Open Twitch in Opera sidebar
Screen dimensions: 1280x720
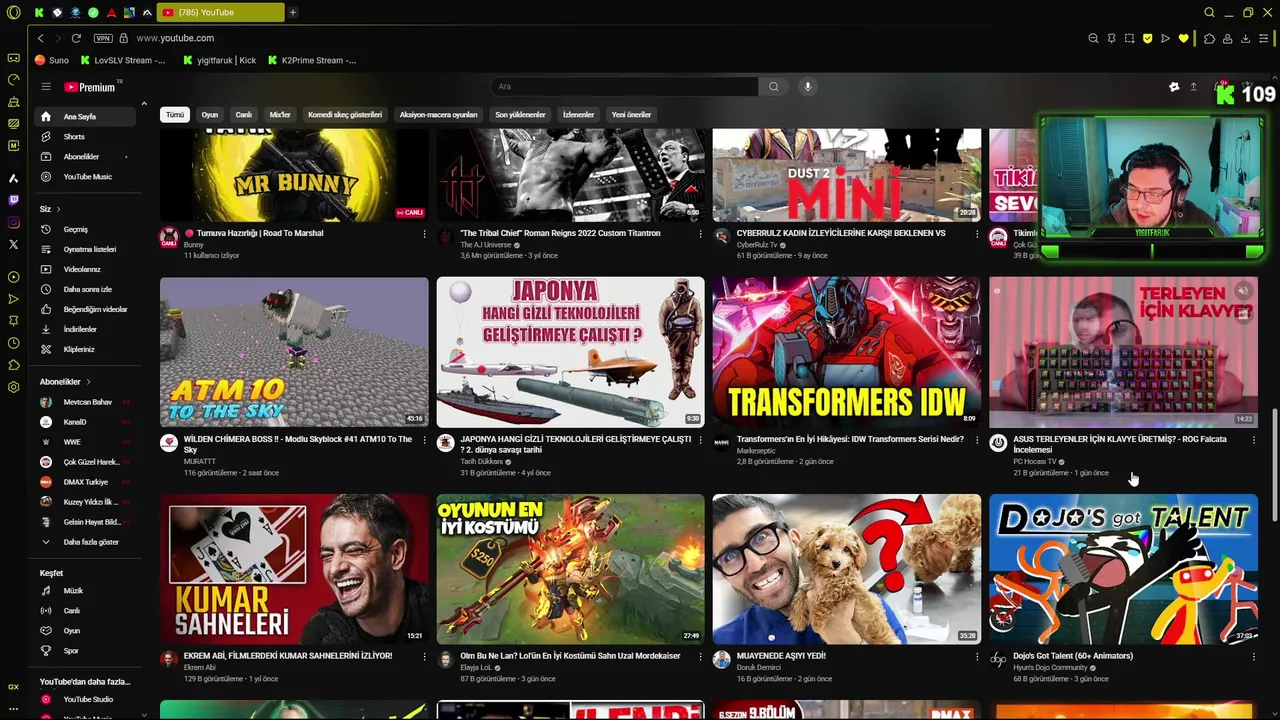click(x=13, y=200)
